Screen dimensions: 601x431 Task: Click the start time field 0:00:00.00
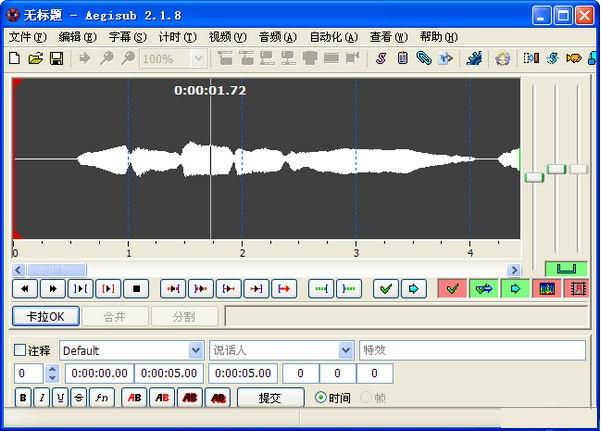(x=100, y=373)
